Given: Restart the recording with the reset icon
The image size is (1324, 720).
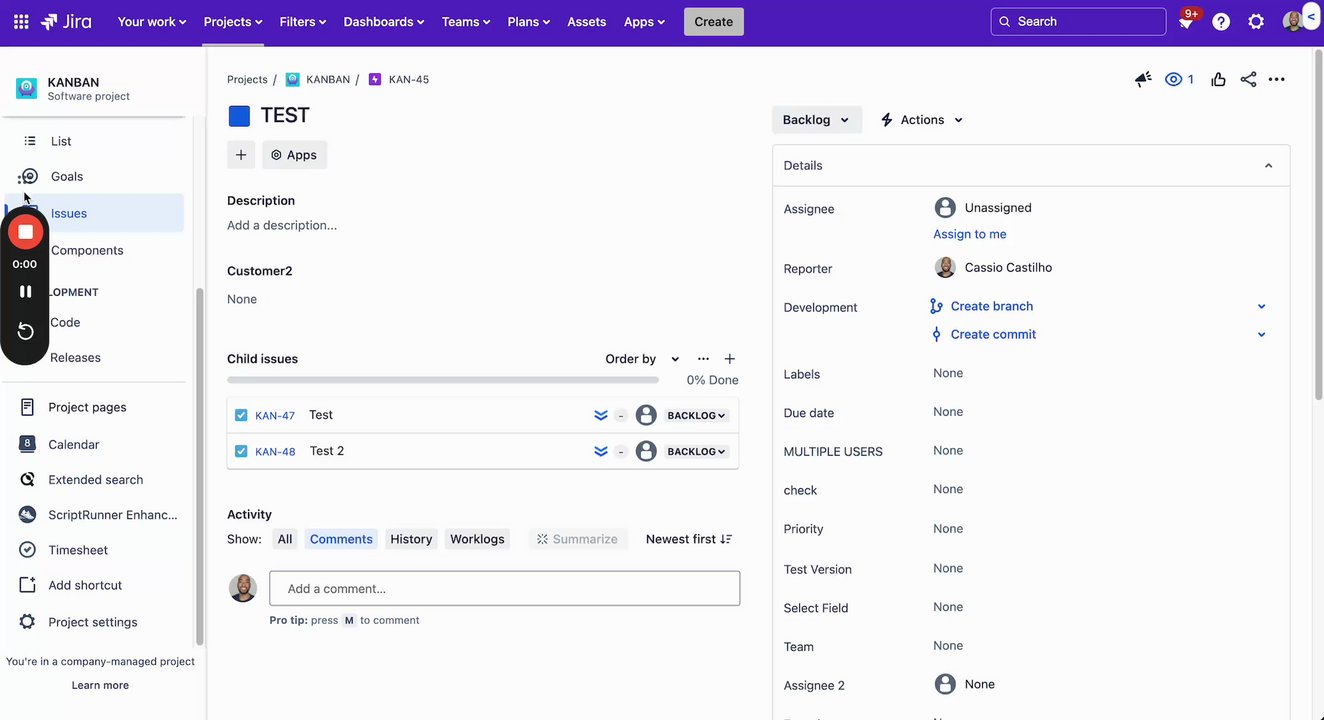Looking at the screenshot, I should coord(26,331).
